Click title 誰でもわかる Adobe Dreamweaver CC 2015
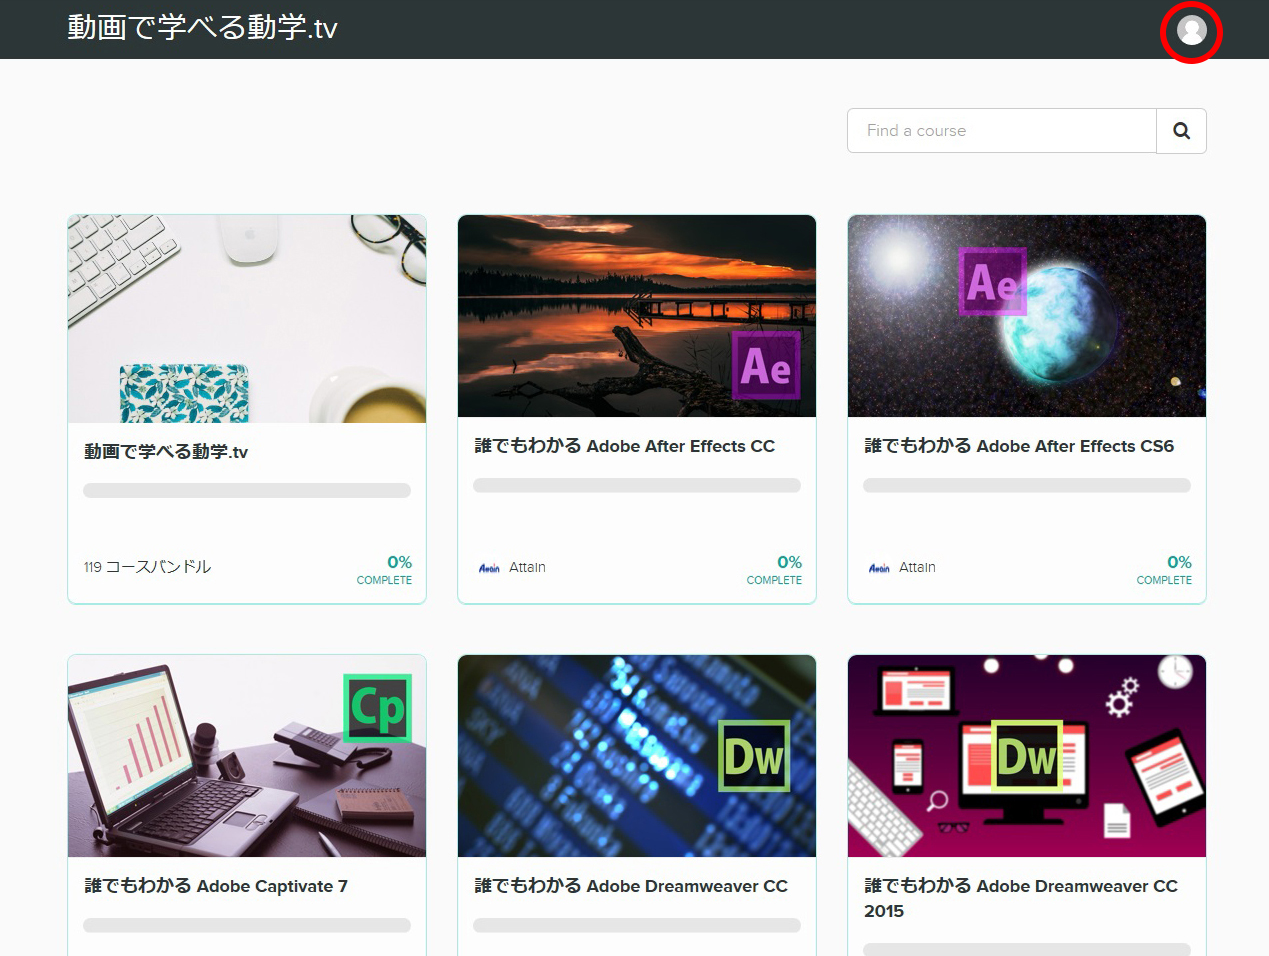1269x956 pixels. [1021, 898]
